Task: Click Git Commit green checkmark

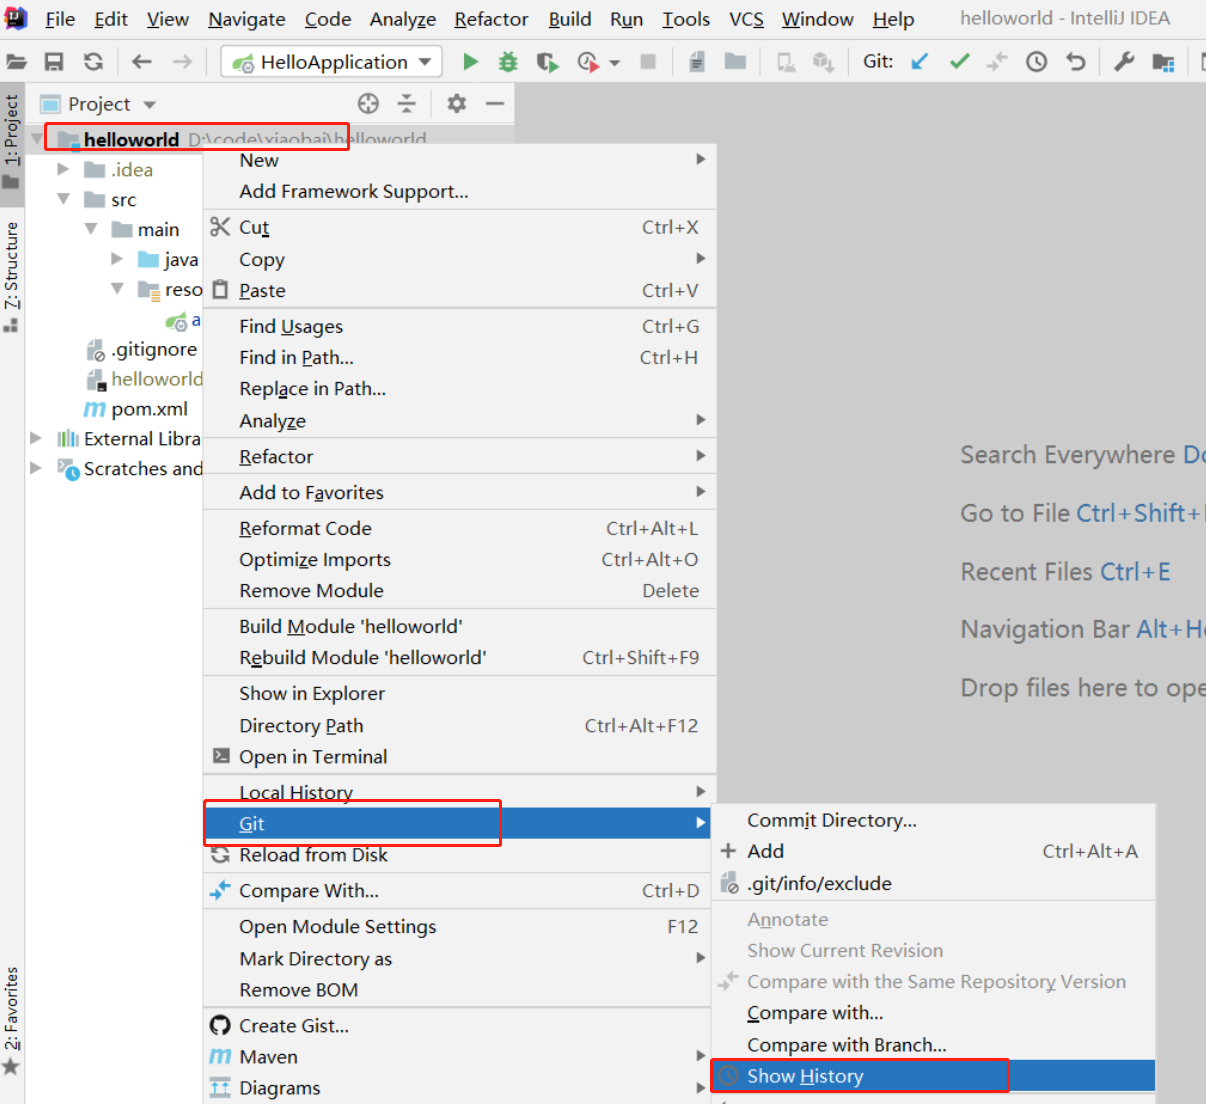Action: (x=960, y=62)
